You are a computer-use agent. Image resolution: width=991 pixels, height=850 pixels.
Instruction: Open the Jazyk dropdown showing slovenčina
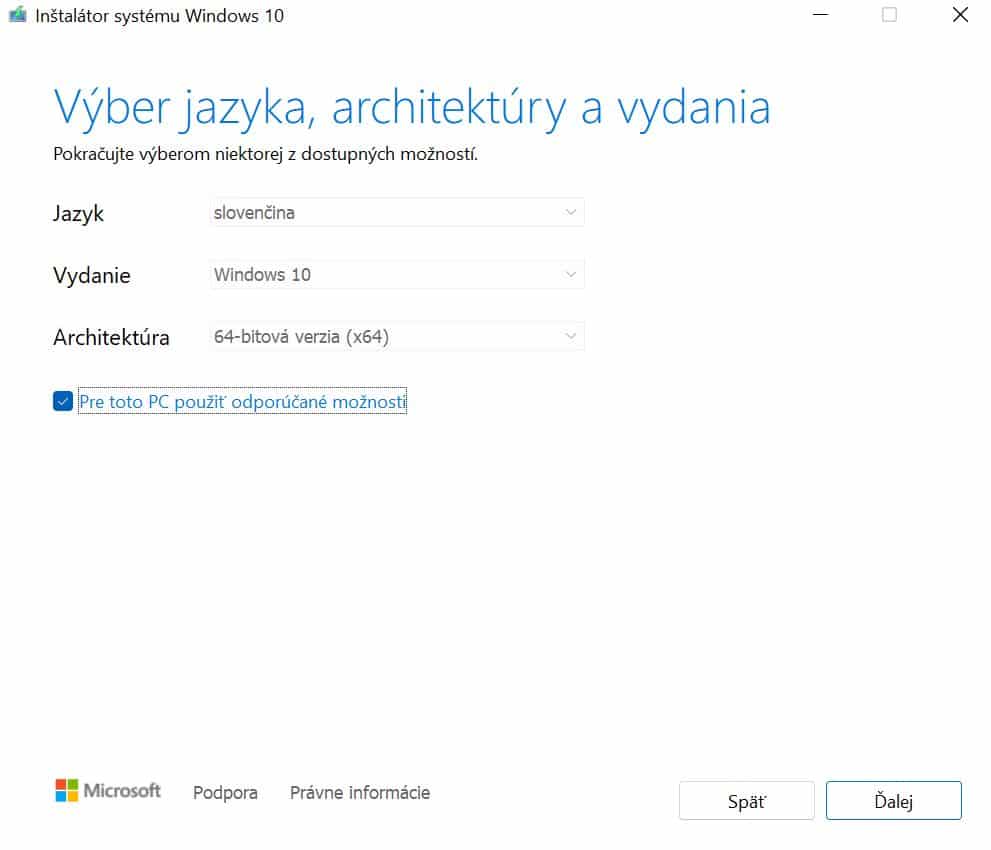click(397, 212)
